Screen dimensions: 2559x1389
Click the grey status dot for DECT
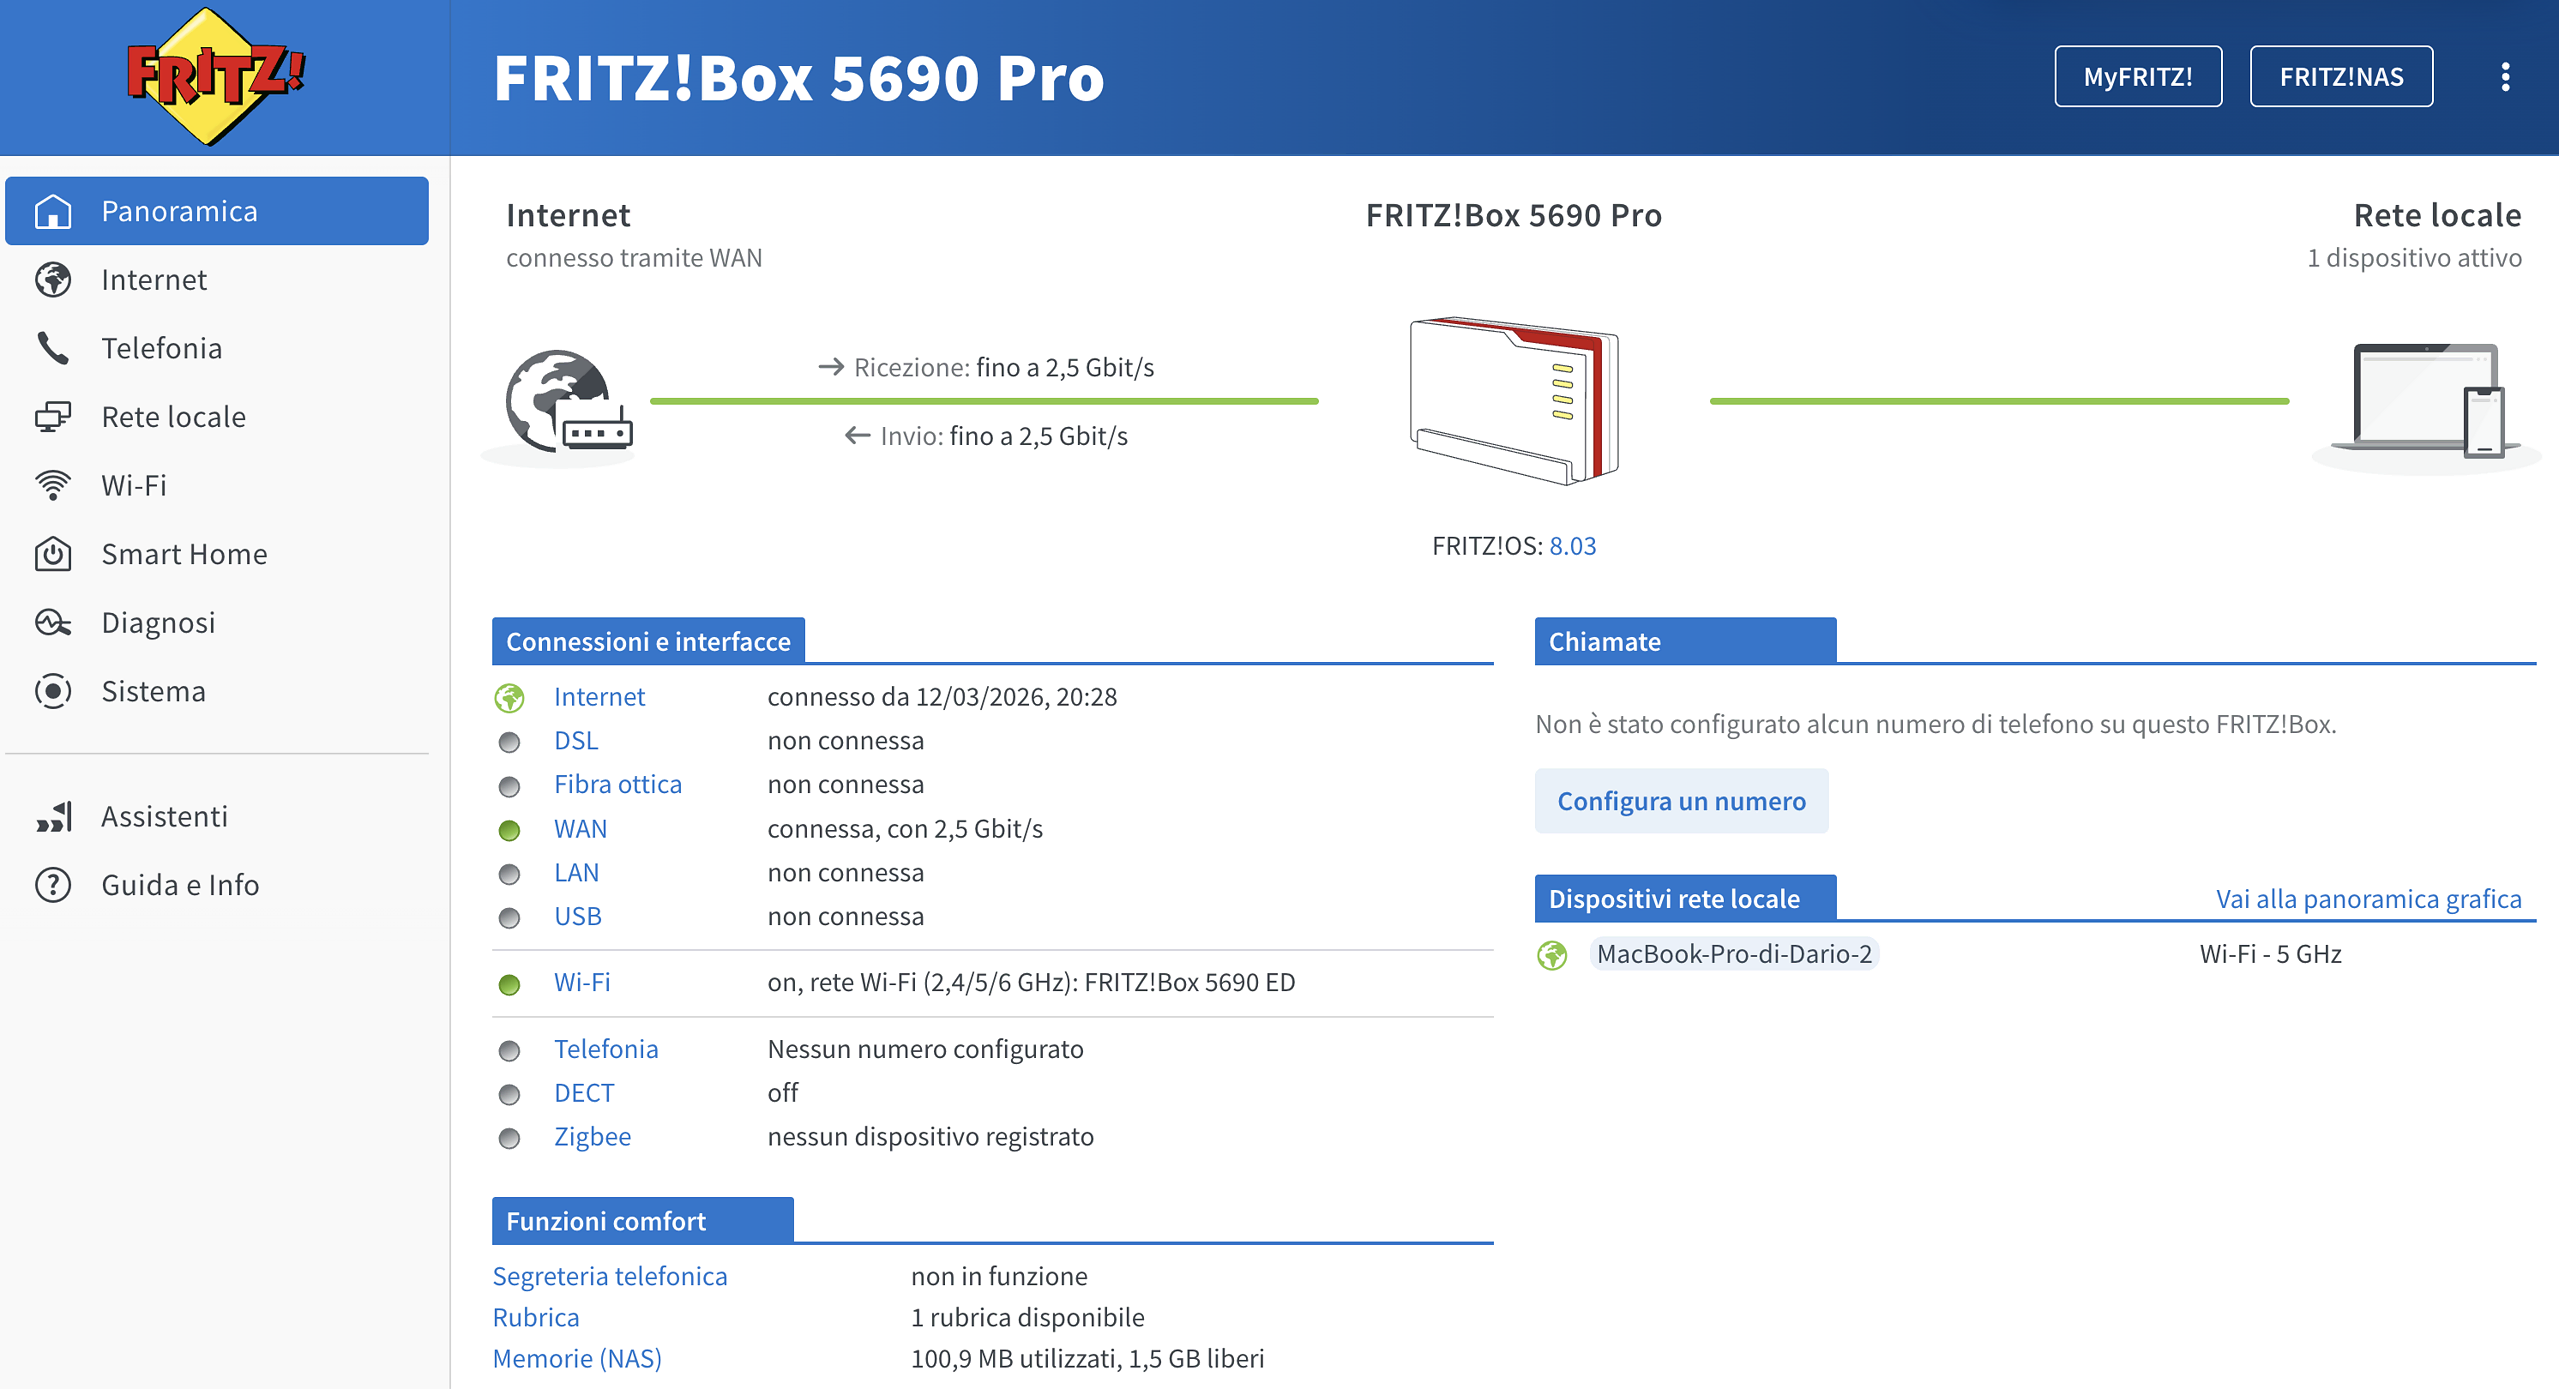(x=510, y=1094)
